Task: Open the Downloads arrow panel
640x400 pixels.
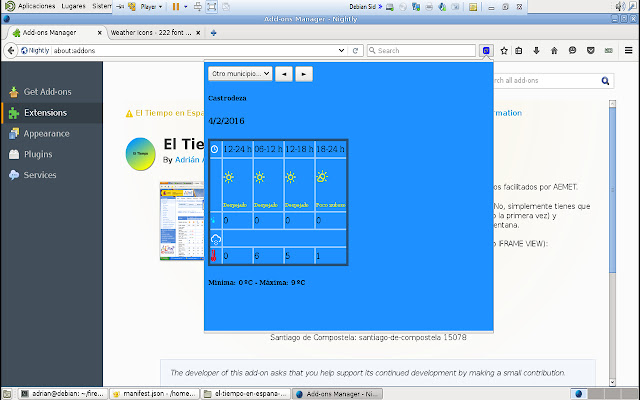Action: click(x=536, y=51)
